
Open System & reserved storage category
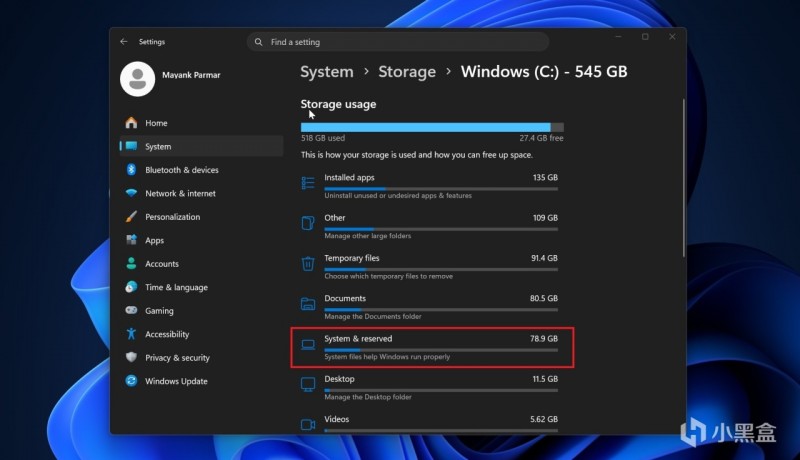point(432,347)
